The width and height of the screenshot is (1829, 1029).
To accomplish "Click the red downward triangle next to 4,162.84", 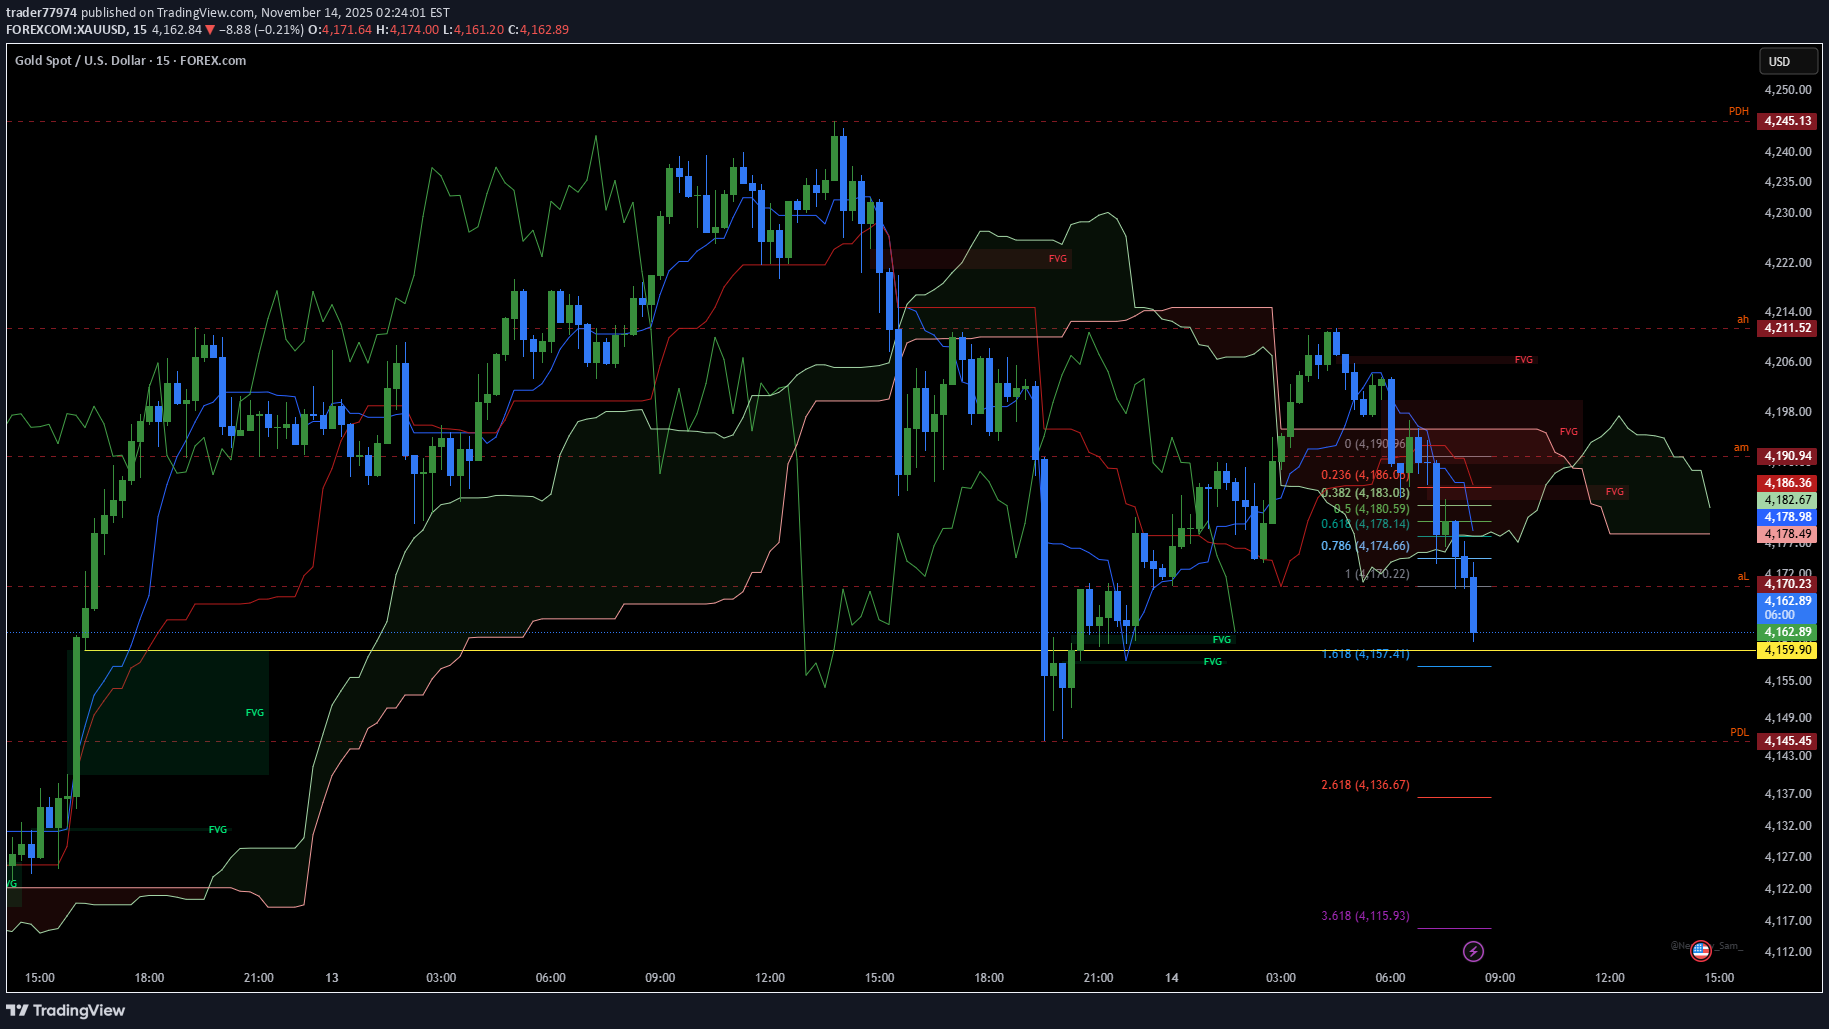I will coord(210,30).
